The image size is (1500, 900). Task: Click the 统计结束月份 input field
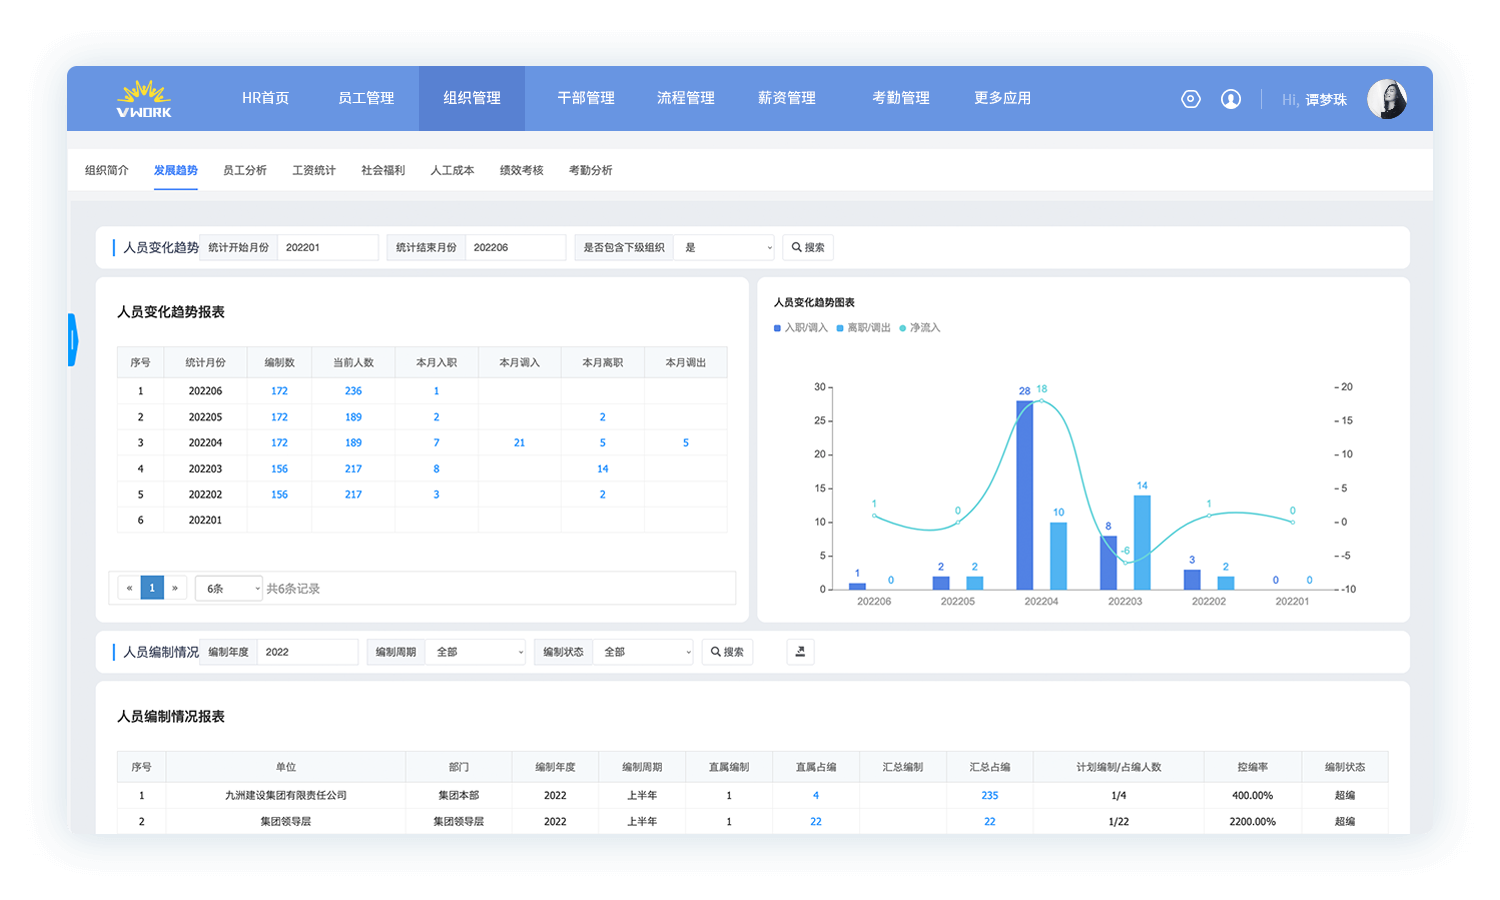point(516,247)
